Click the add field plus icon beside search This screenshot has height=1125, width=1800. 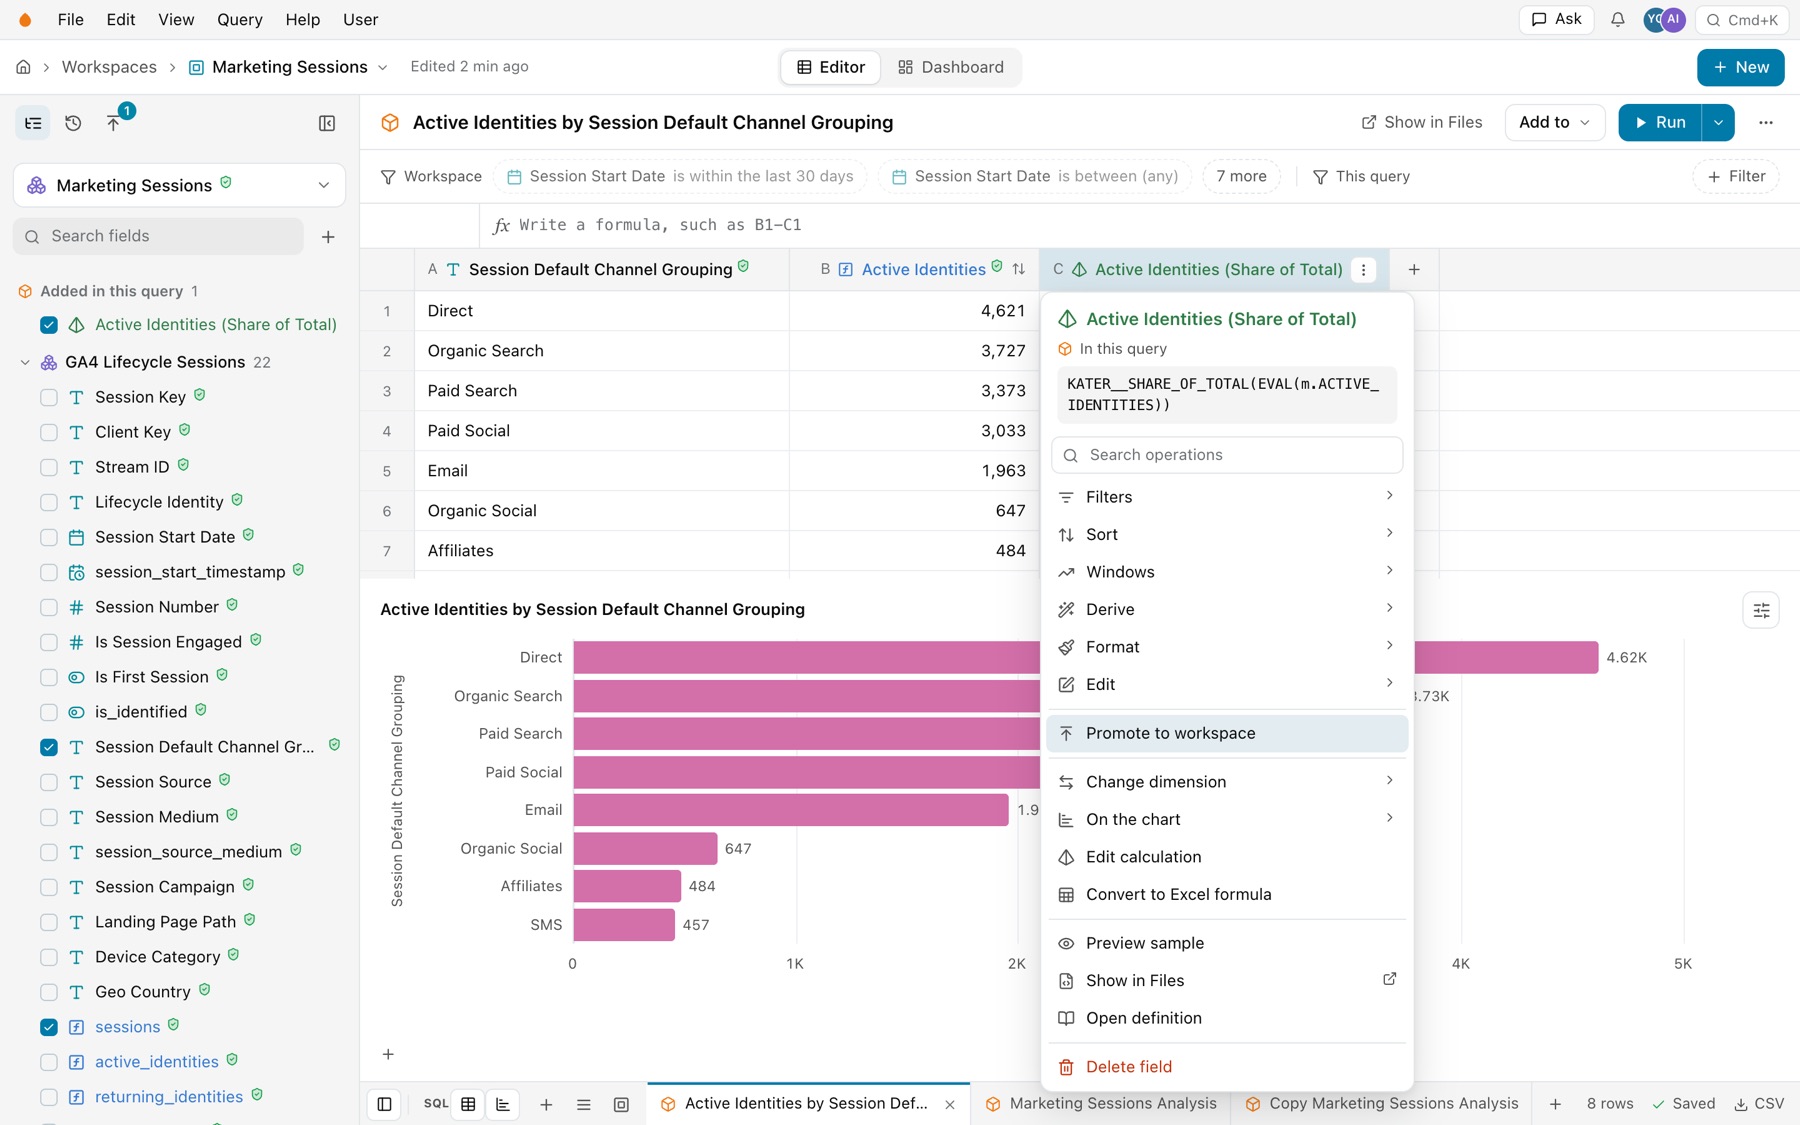tap(328, 237)
